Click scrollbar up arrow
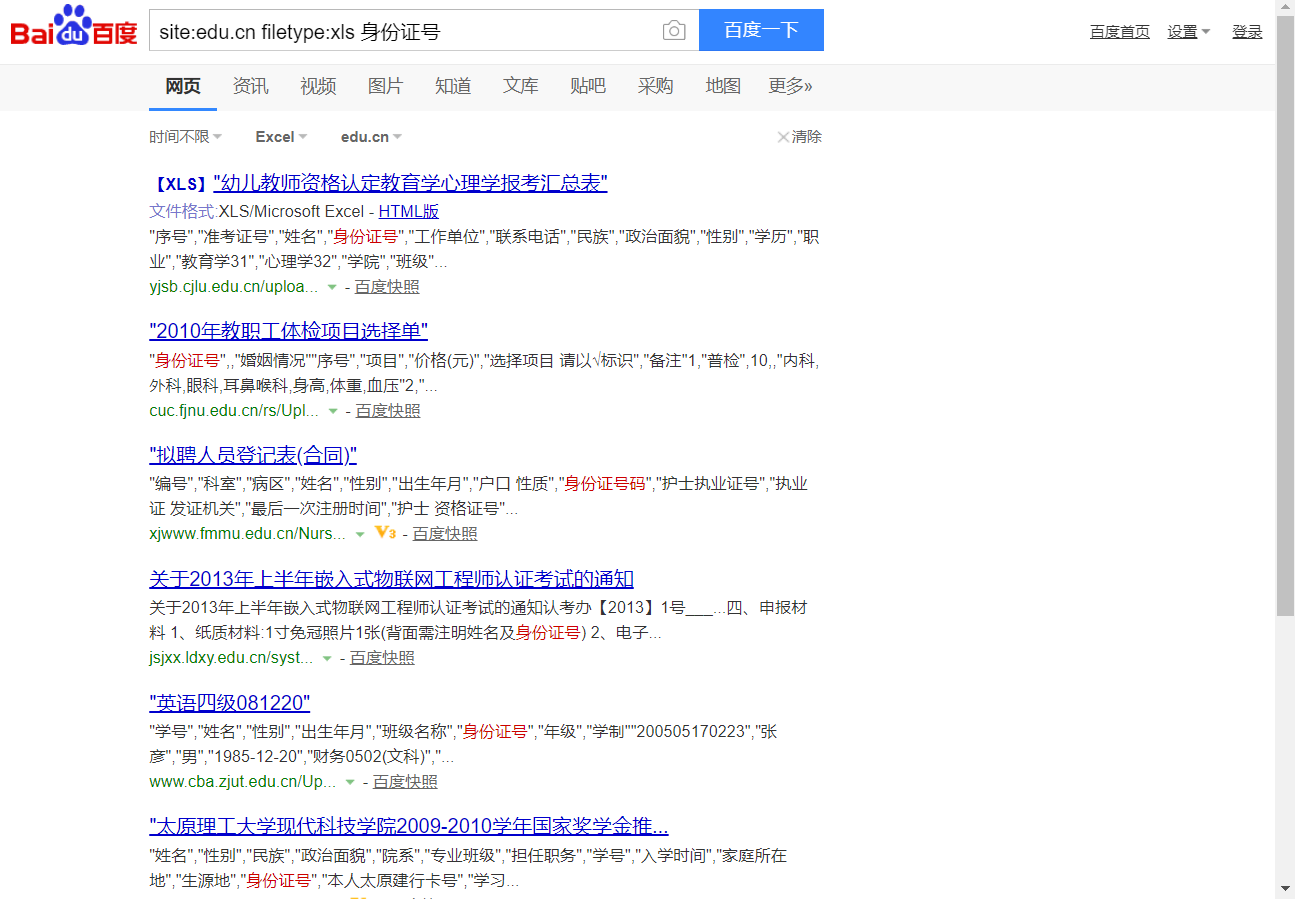Viewport: 1295px width, 899px height. tap(1285, 8)
